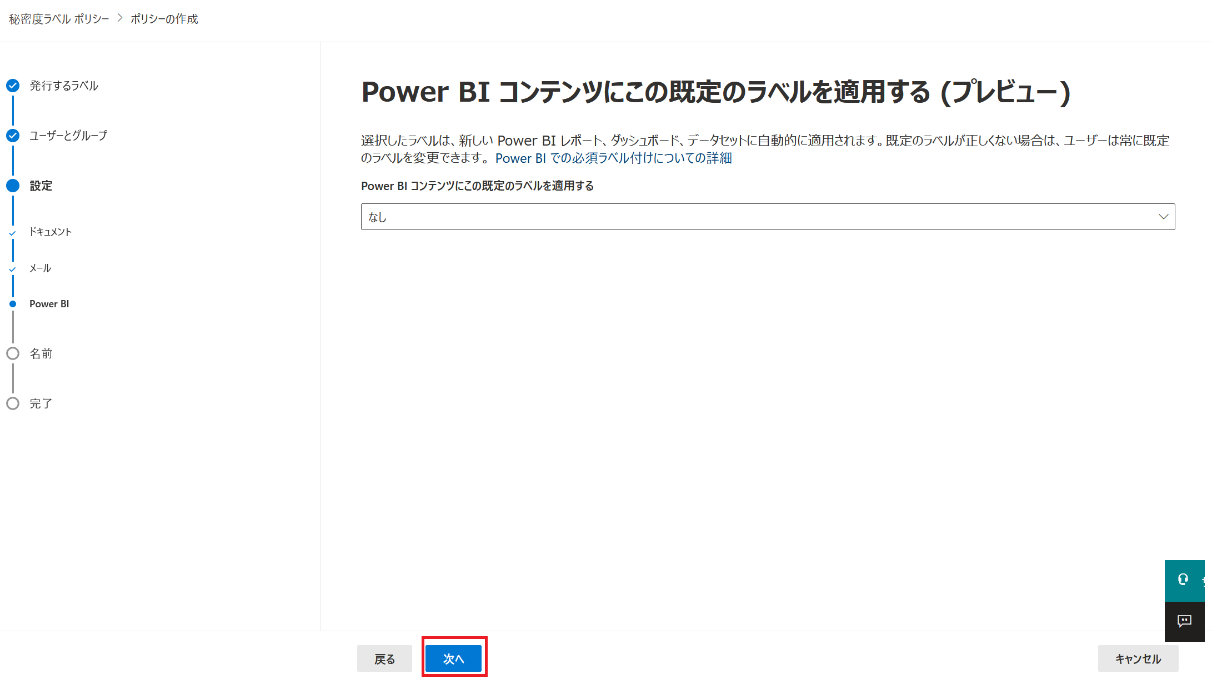Viewport: 1212px width, 679px height.
Task: Select the 発行するラベル step
Action: (x=64, y=86)
